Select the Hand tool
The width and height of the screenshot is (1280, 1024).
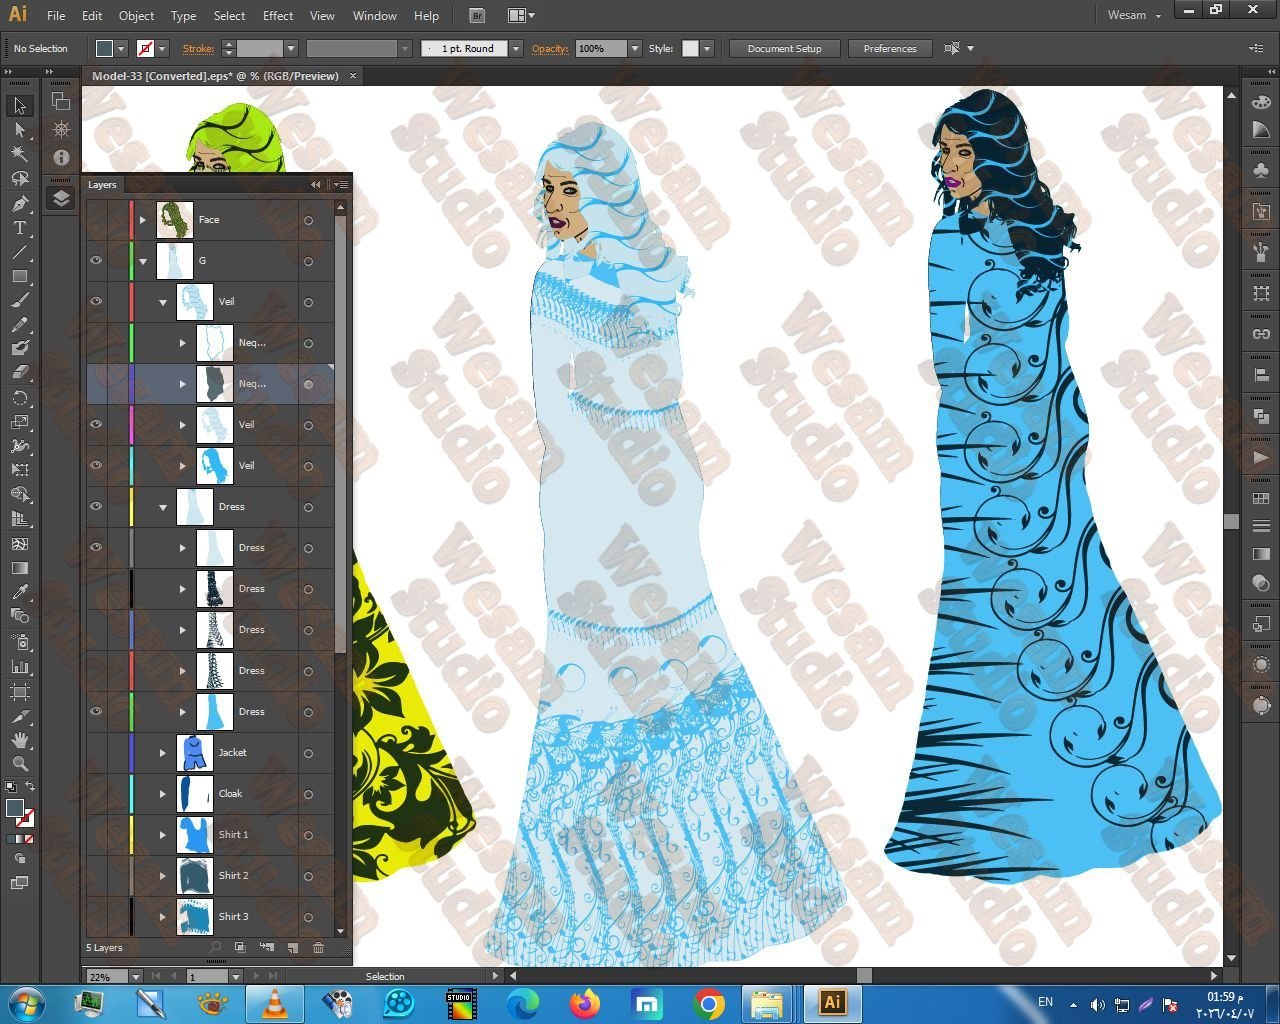coord(20,740)
